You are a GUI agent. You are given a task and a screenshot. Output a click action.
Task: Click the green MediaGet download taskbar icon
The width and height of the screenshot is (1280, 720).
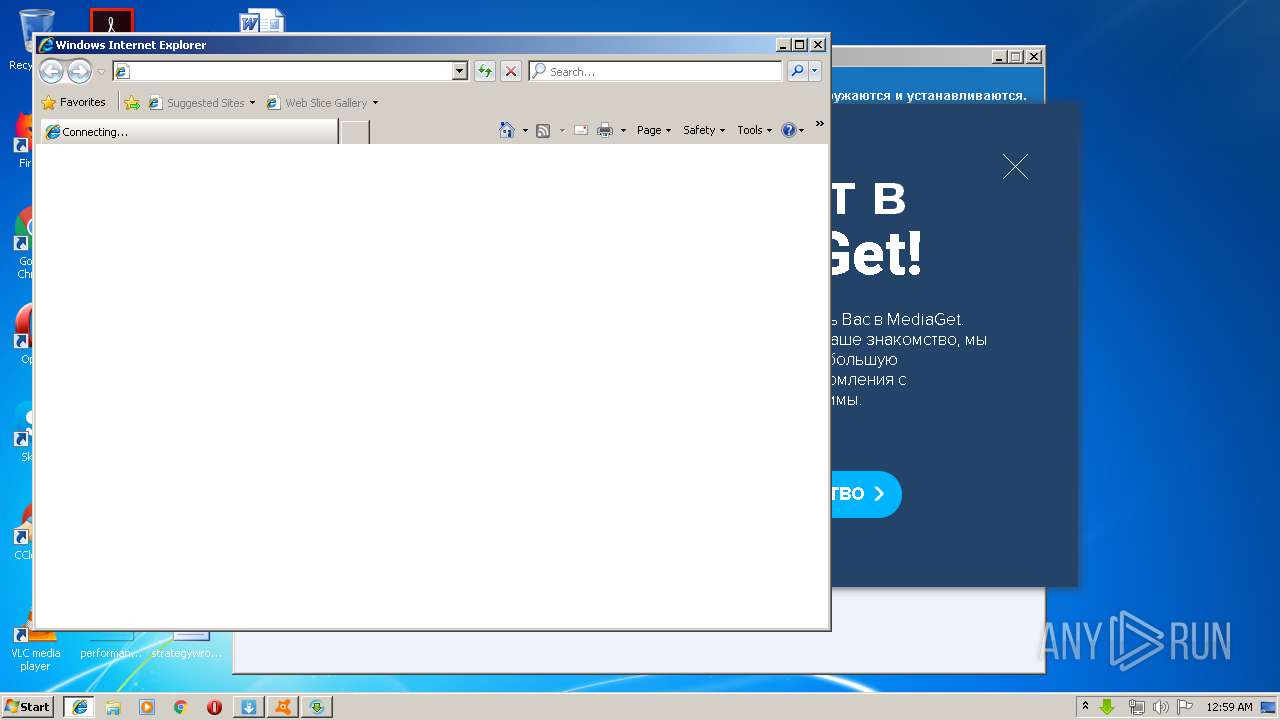click(317, 707)
